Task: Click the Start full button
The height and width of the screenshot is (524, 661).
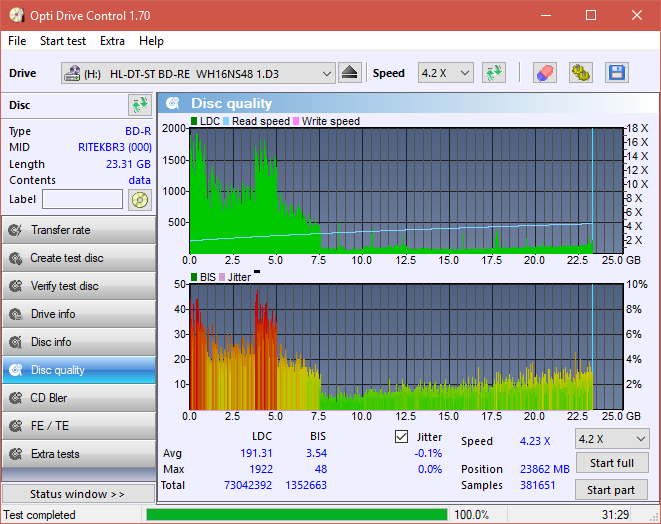Action: (x=612, y=463)
